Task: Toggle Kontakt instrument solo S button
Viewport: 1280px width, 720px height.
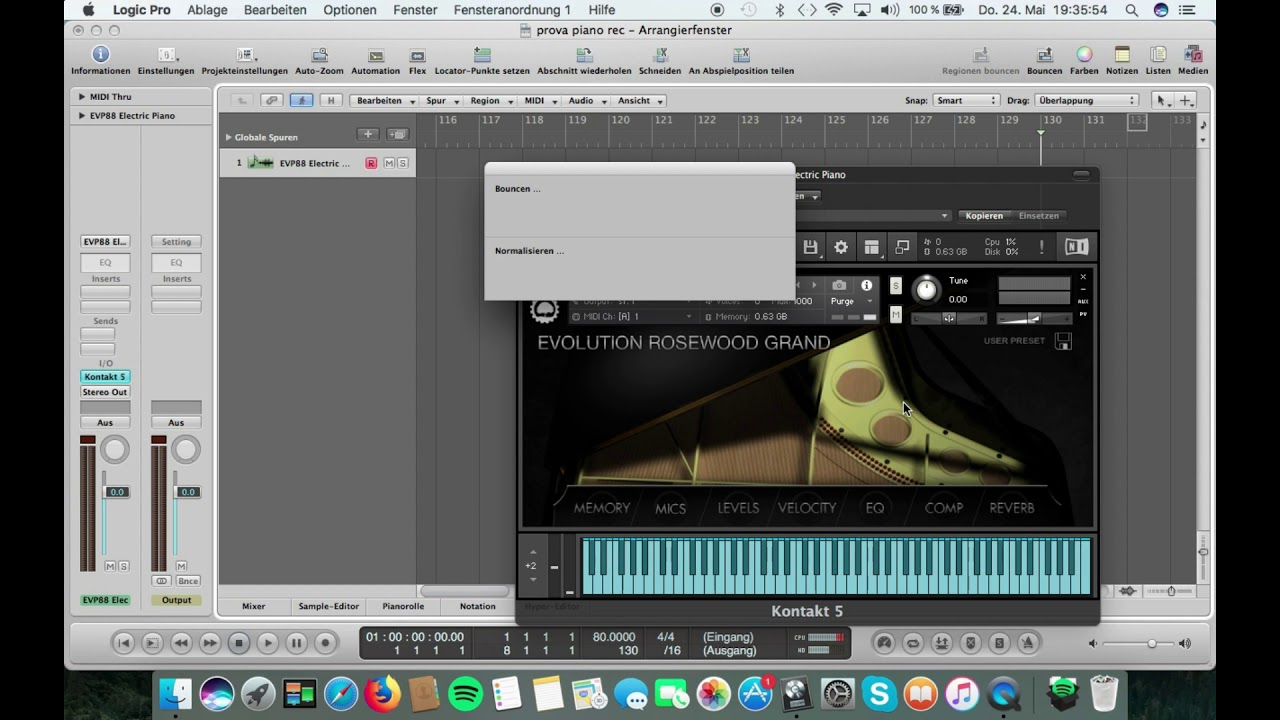Action: (x=896, y=286)
